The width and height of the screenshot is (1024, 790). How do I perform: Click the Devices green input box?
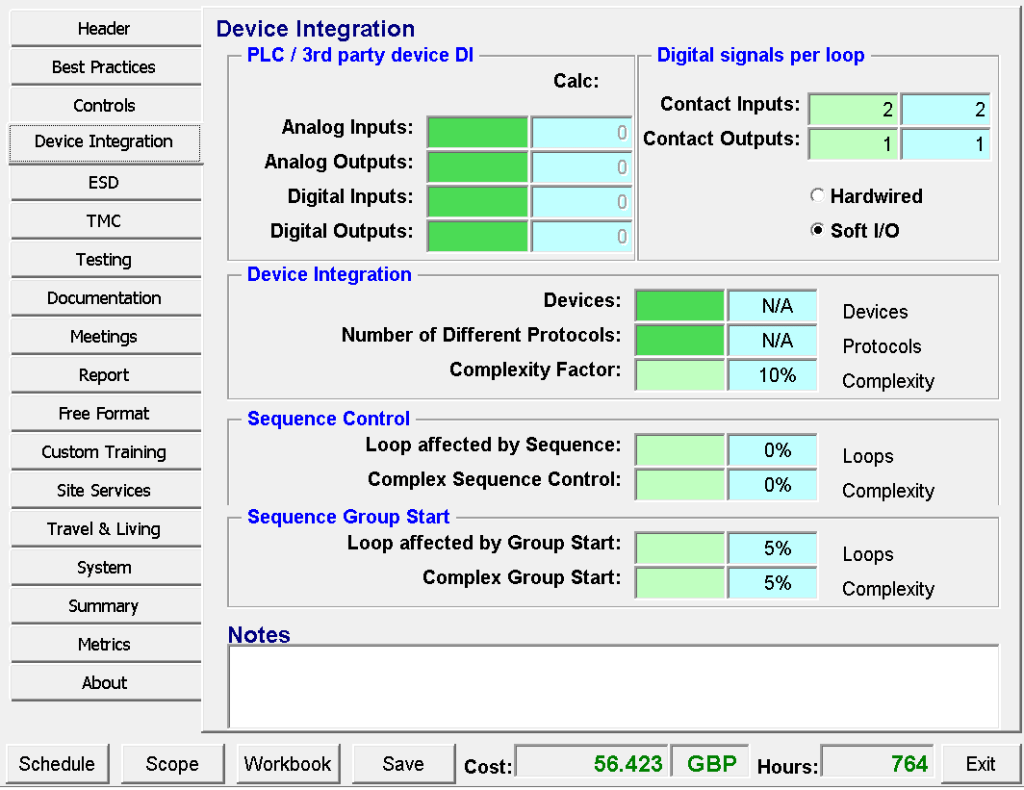click(679, 306)
